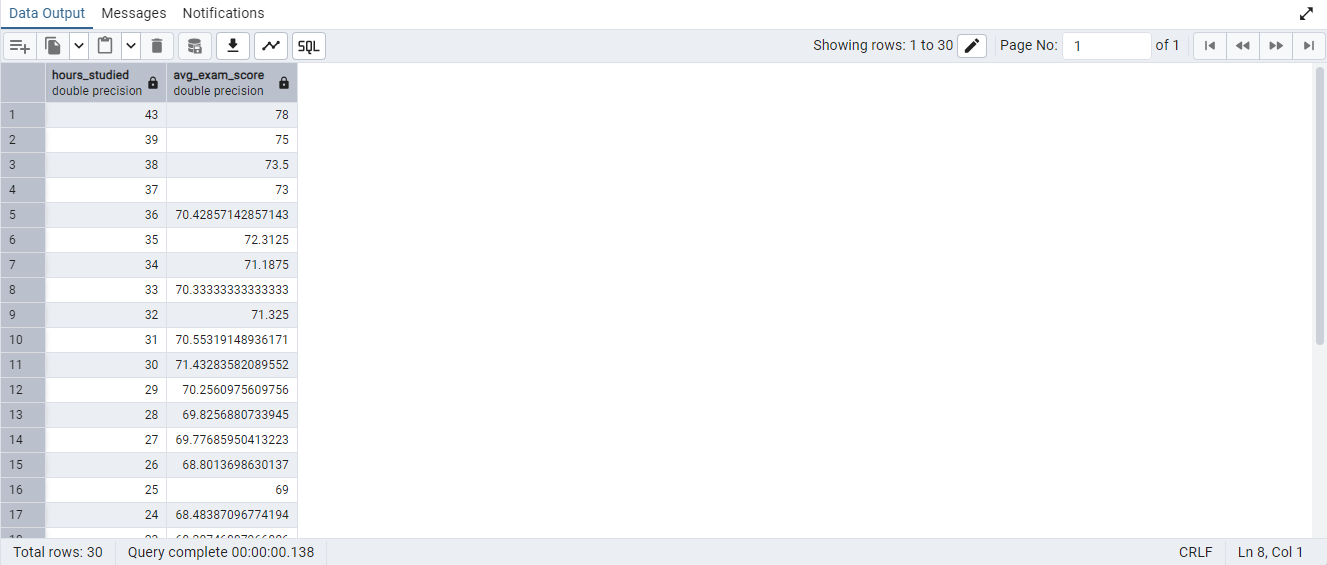This screenshot has width=1327, height=565.
Task: Click cell with hours_studied value 25
Action: 106,490
